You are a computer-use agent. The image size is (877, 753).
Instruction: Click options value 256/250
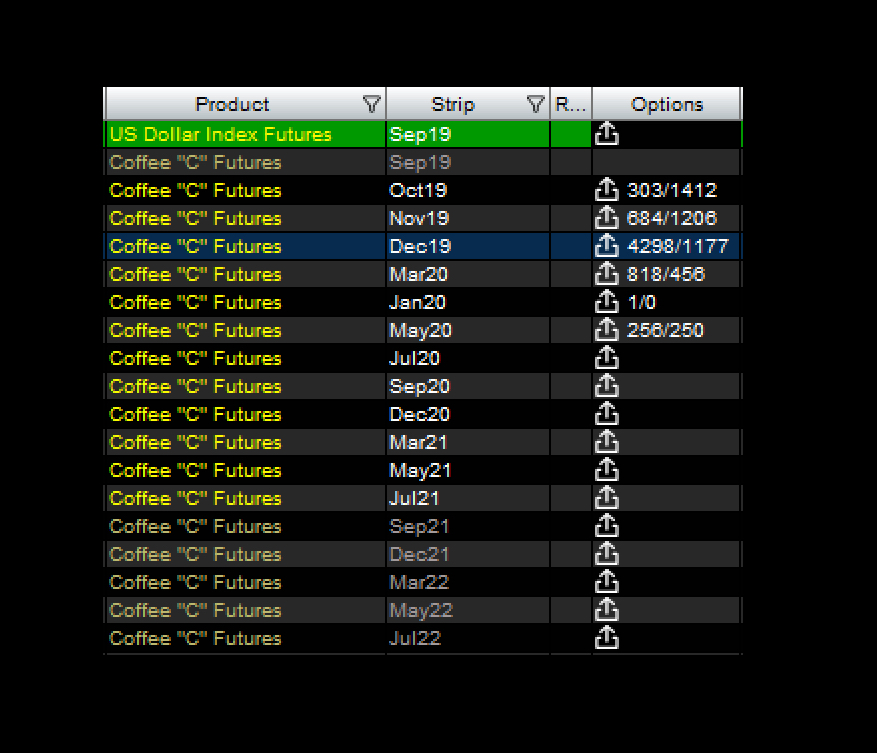665,330
